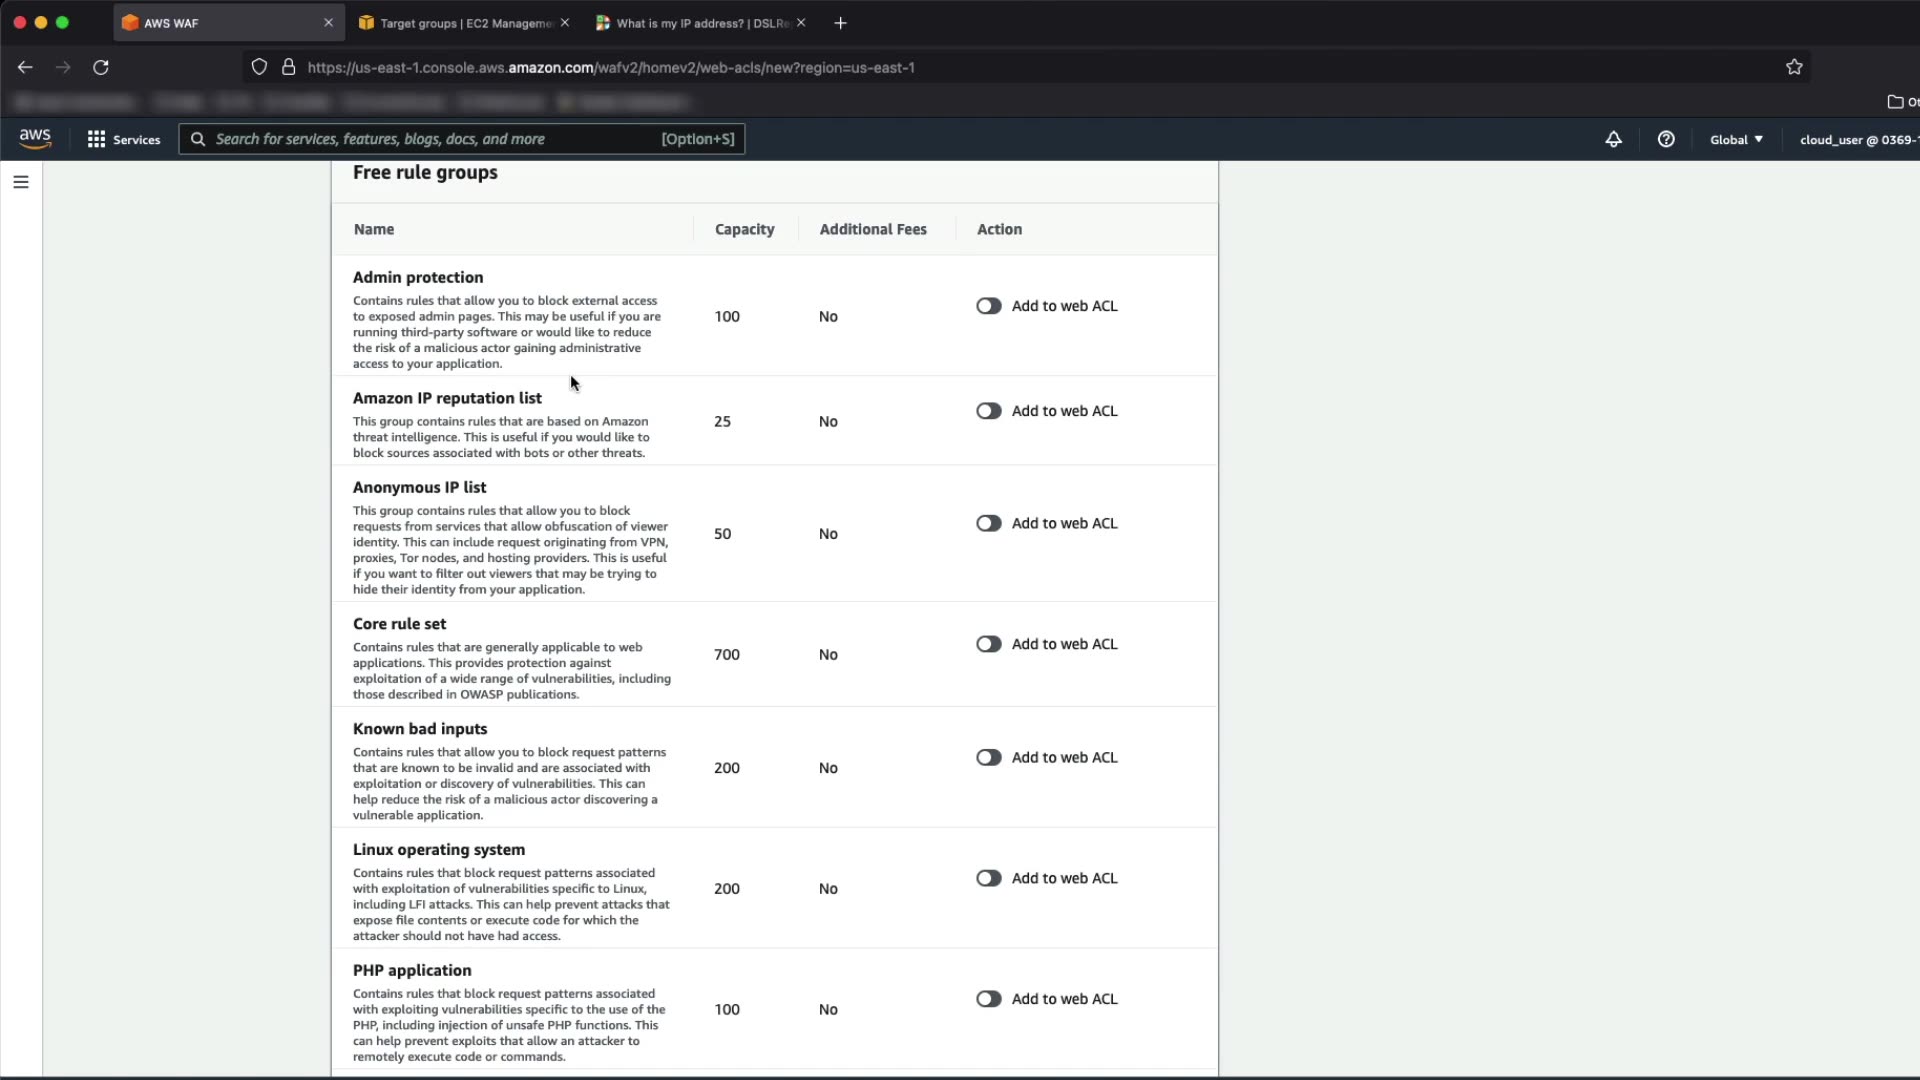The image size is (1920, 1080).
Task: Open a new browser tab
Action: pos(840,23)
